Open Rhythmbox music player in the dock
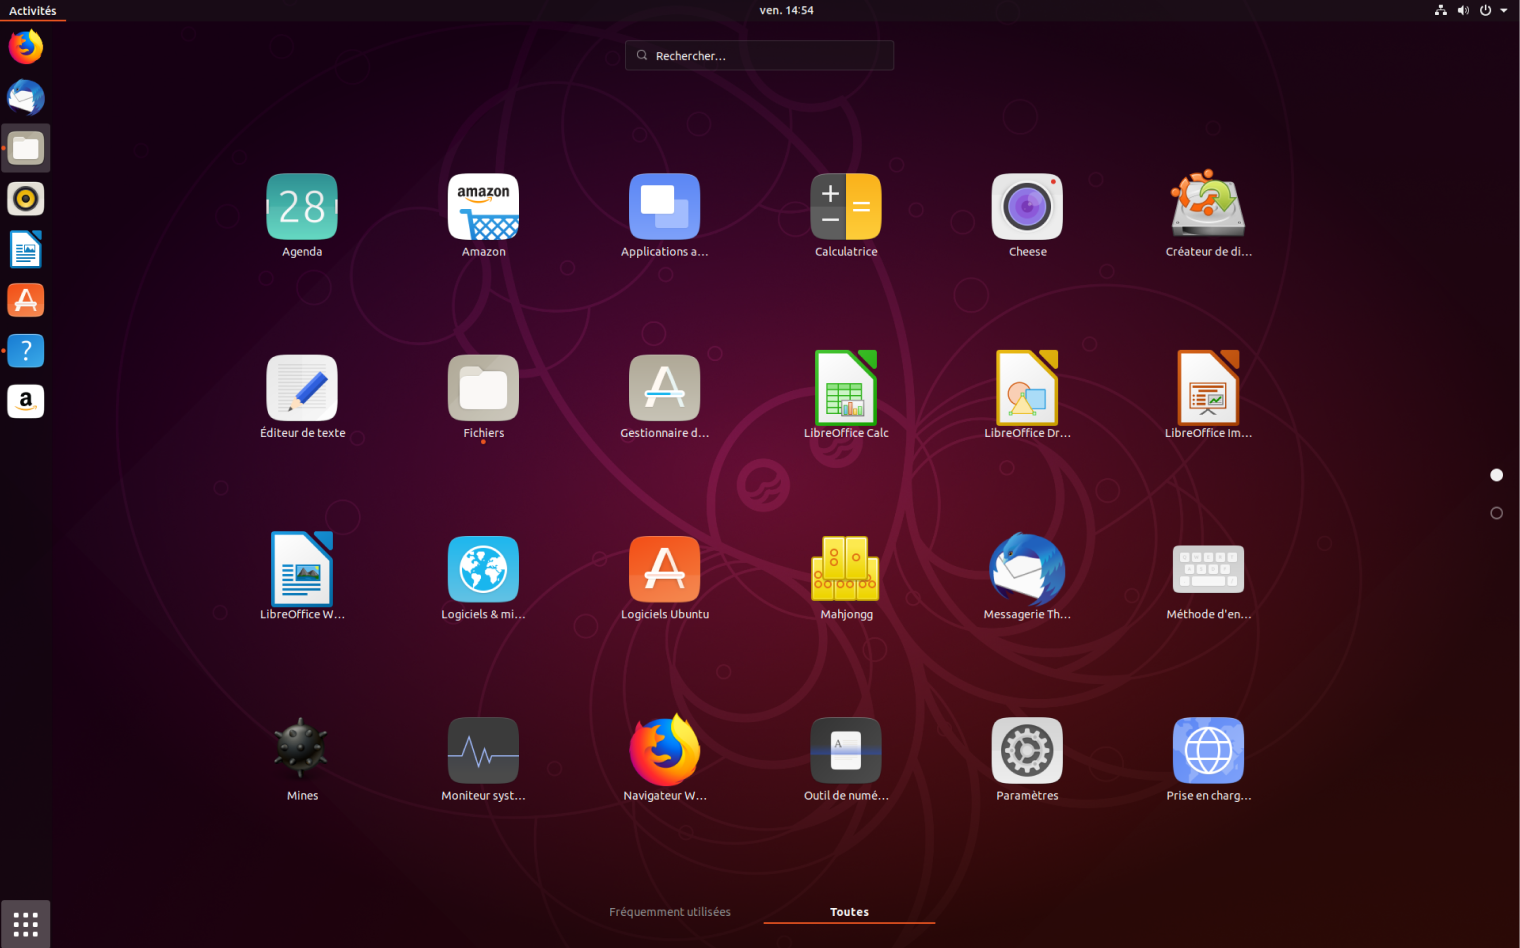The image size is (1520, 948). 26,199
